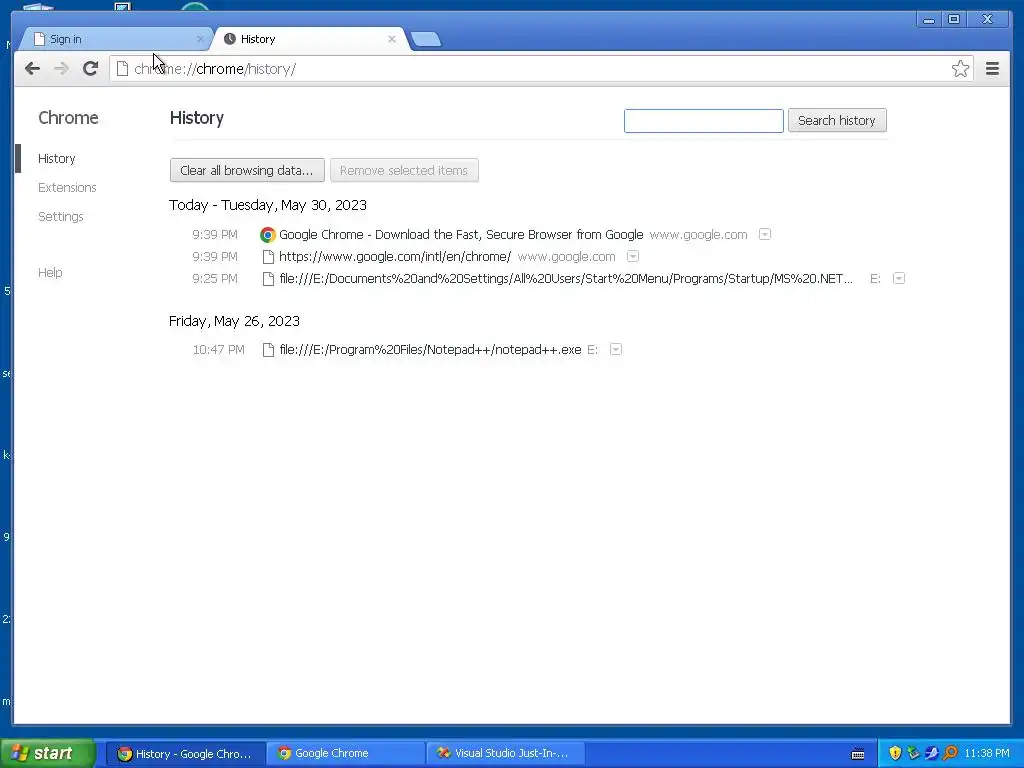Image resolution: width=1024 pixels, height=768 pixels.
Task: Click the security shield icon in system tray
Action: [x=895, y=753]
